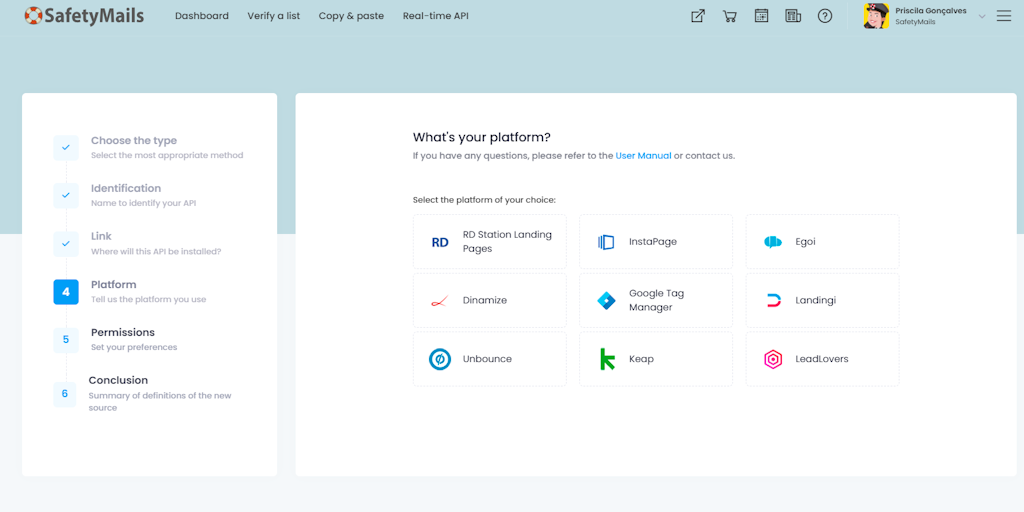Choose the Google Tag Manager platform
This screenshot has width=1024, height=512.
[656, 300]
